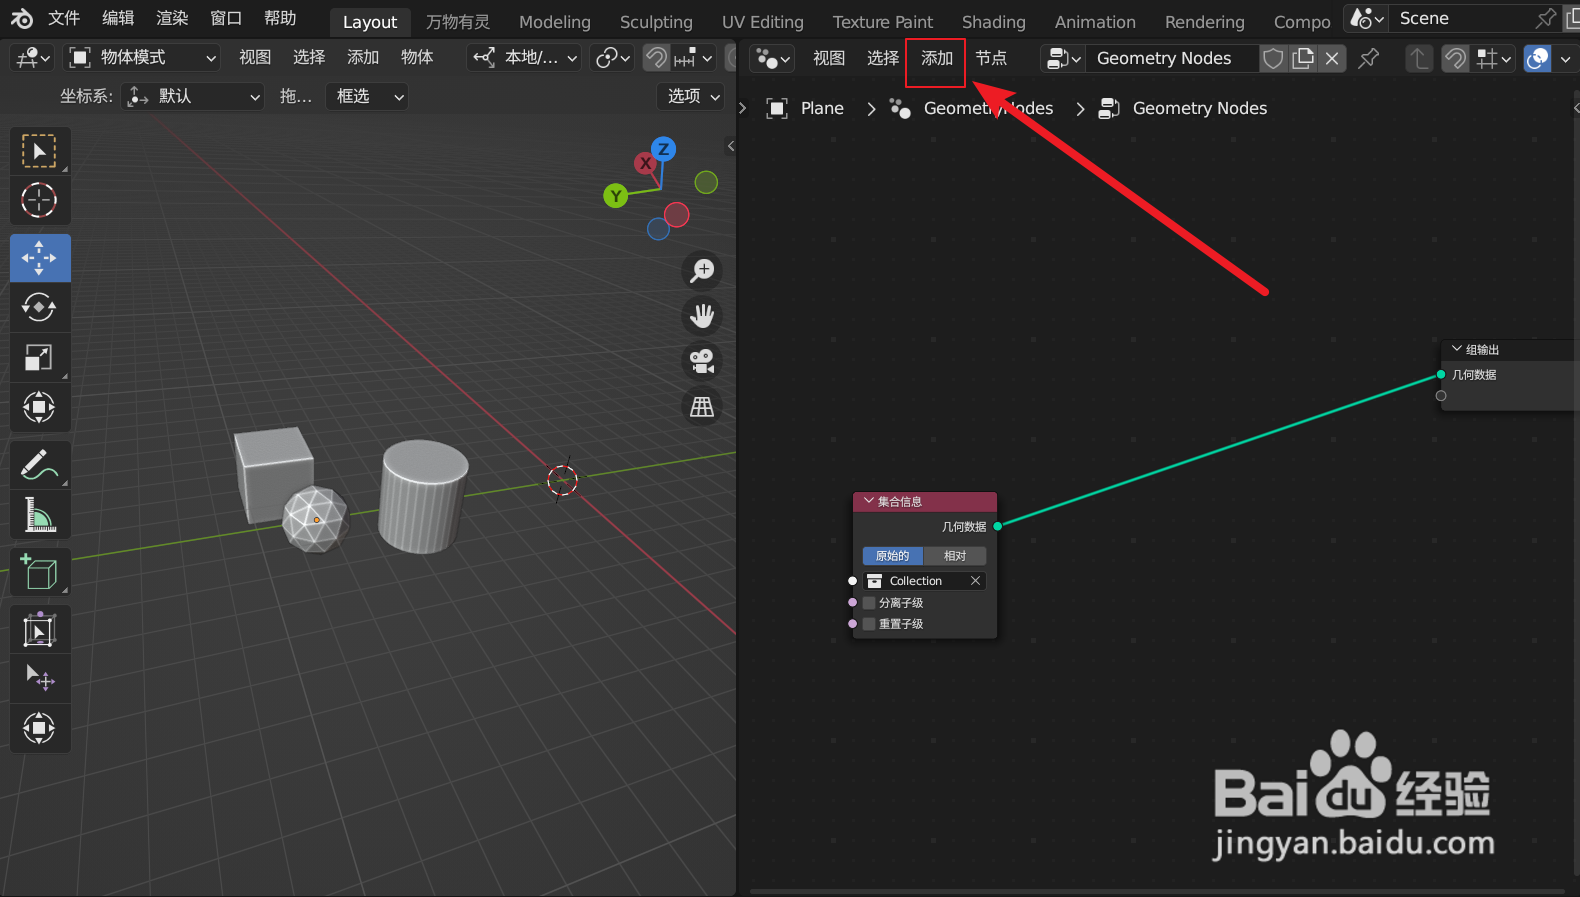Open the 文件 menu
The image size is (1580, 897).
(64, 19)
